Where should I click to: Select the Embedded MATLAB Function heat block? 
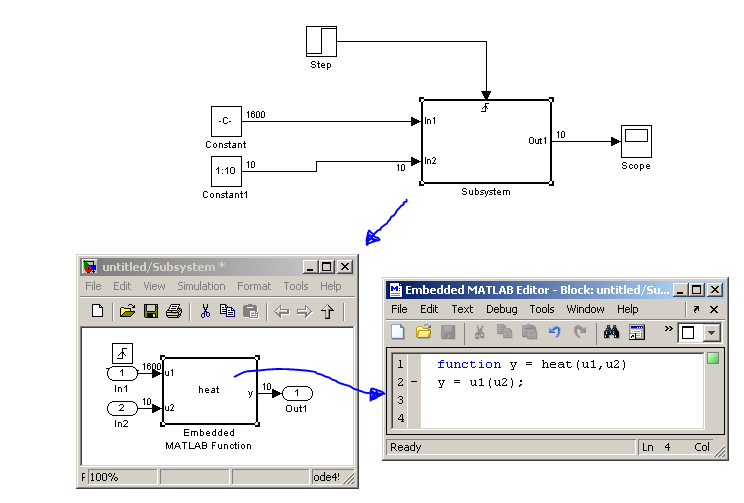(x=209, y=390)
